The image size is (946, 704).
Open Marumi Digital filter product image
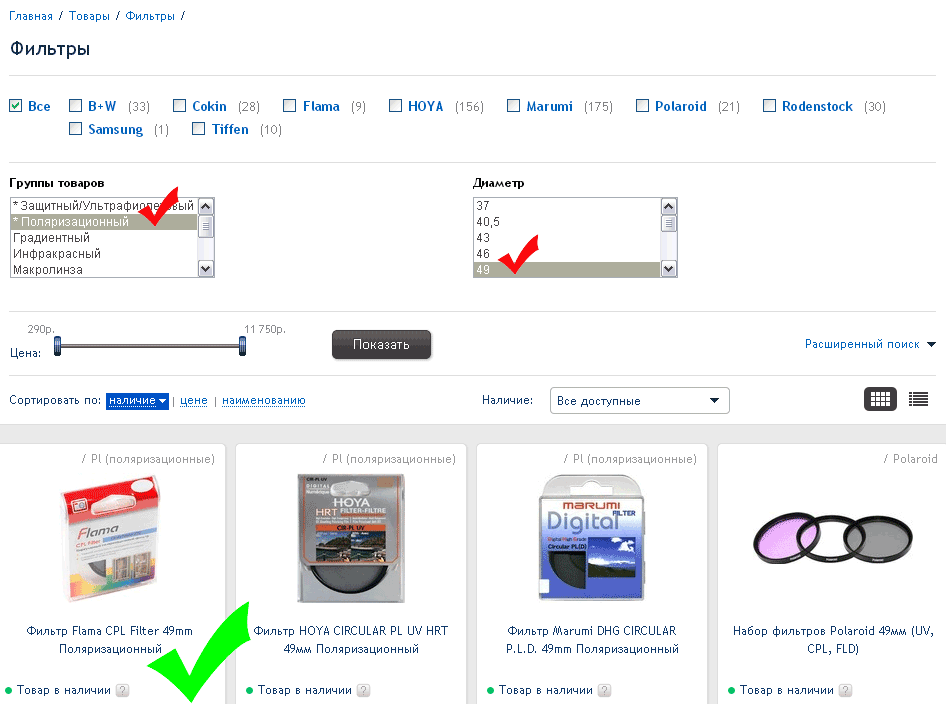[592, 538]
